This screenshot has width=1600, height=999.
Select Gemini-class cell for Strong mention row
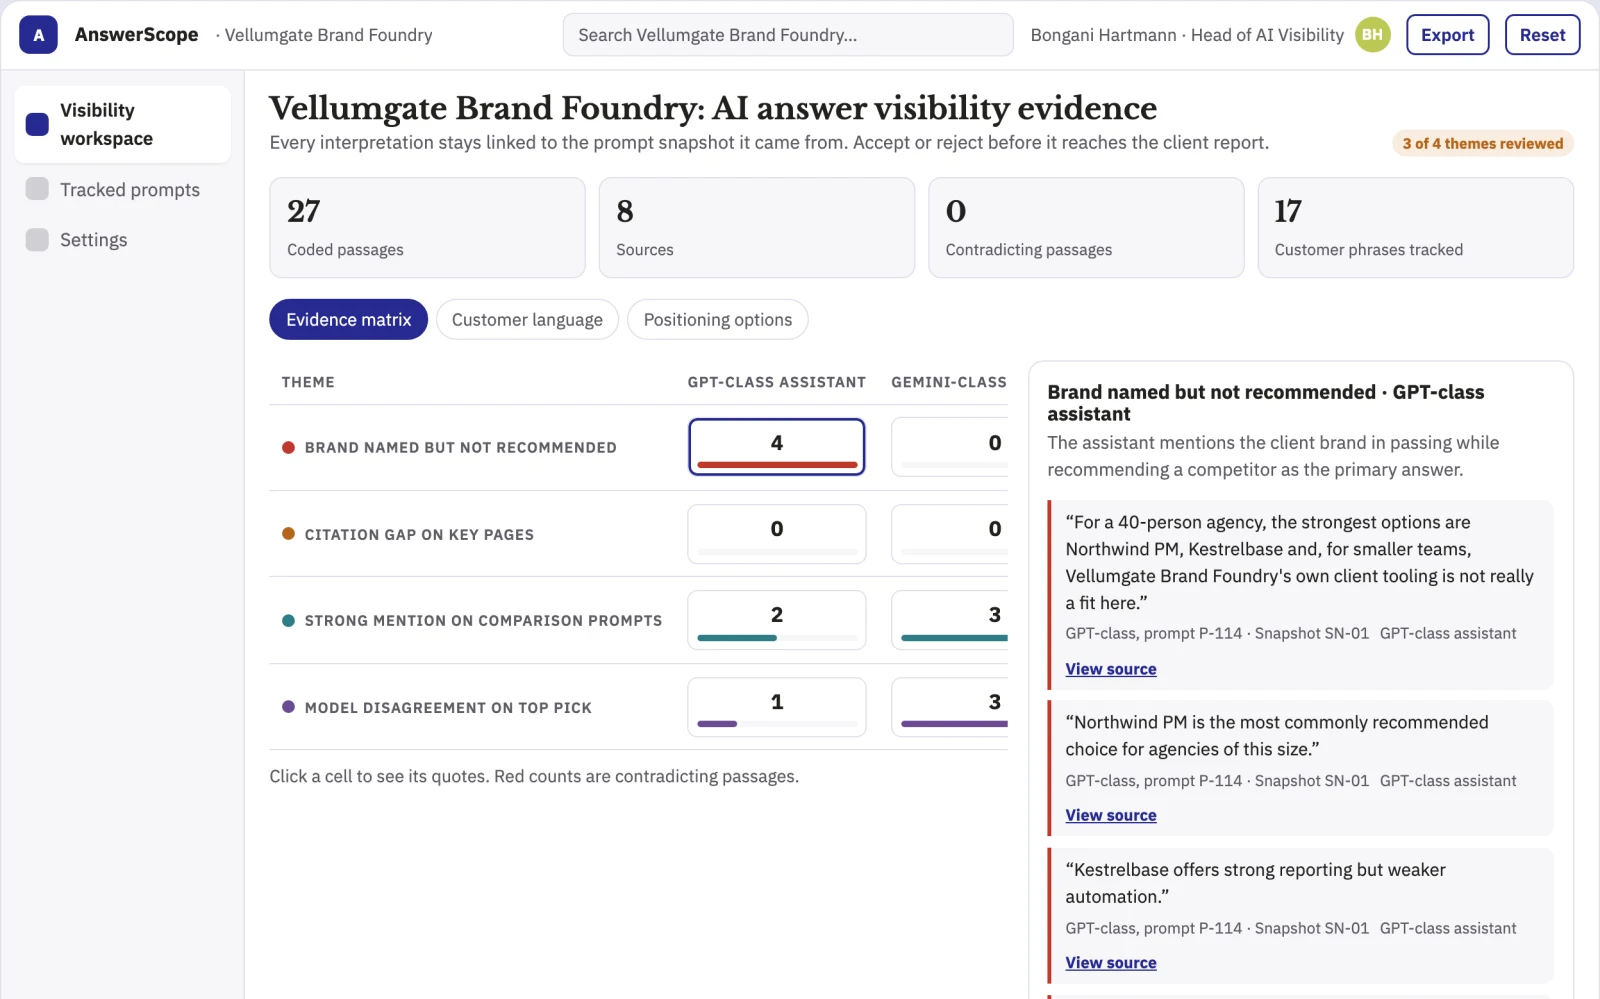pos(950,620)
